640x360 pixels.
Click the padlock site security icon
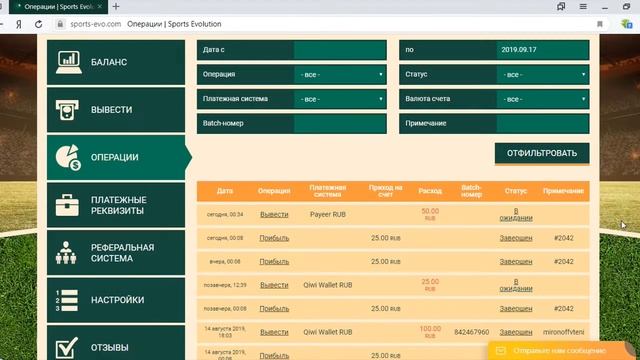(x=60, y=24)
